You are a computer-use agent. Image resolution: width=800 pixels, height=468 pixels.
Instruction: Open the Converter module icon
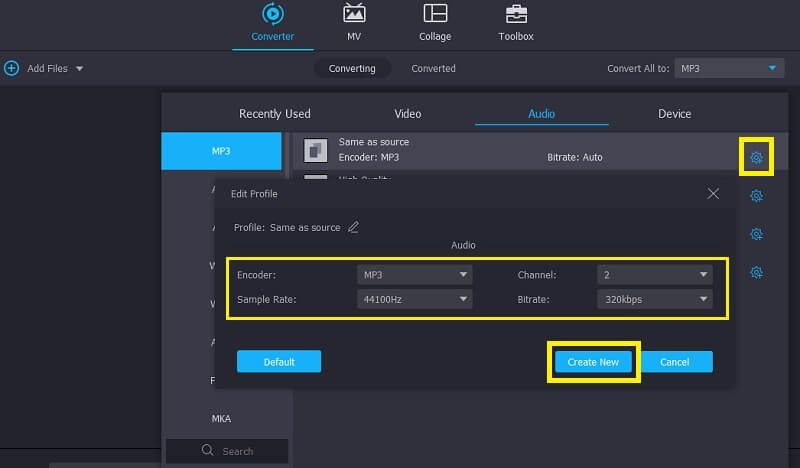pos(272,14)
